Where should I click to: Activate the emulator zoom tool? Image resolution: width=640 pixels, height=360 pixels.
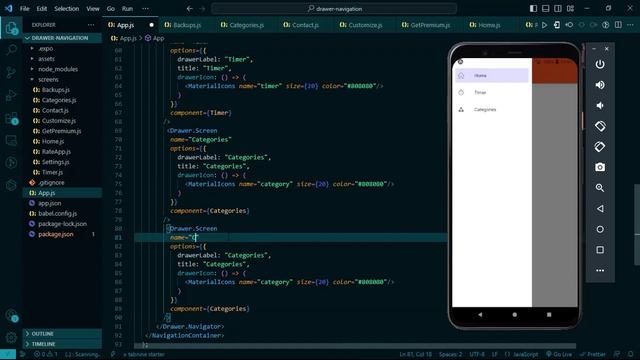600,188
